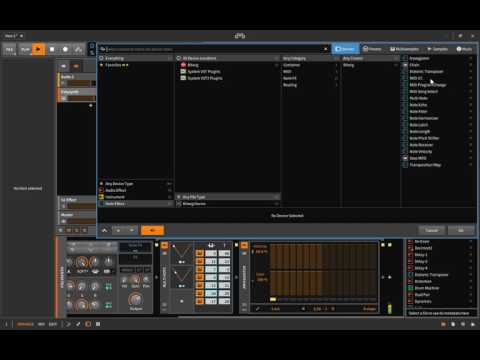Viewport: 480px width, 360px height.
Task: Filter by Audio Effect device type
Action: (x=136, y=190)
